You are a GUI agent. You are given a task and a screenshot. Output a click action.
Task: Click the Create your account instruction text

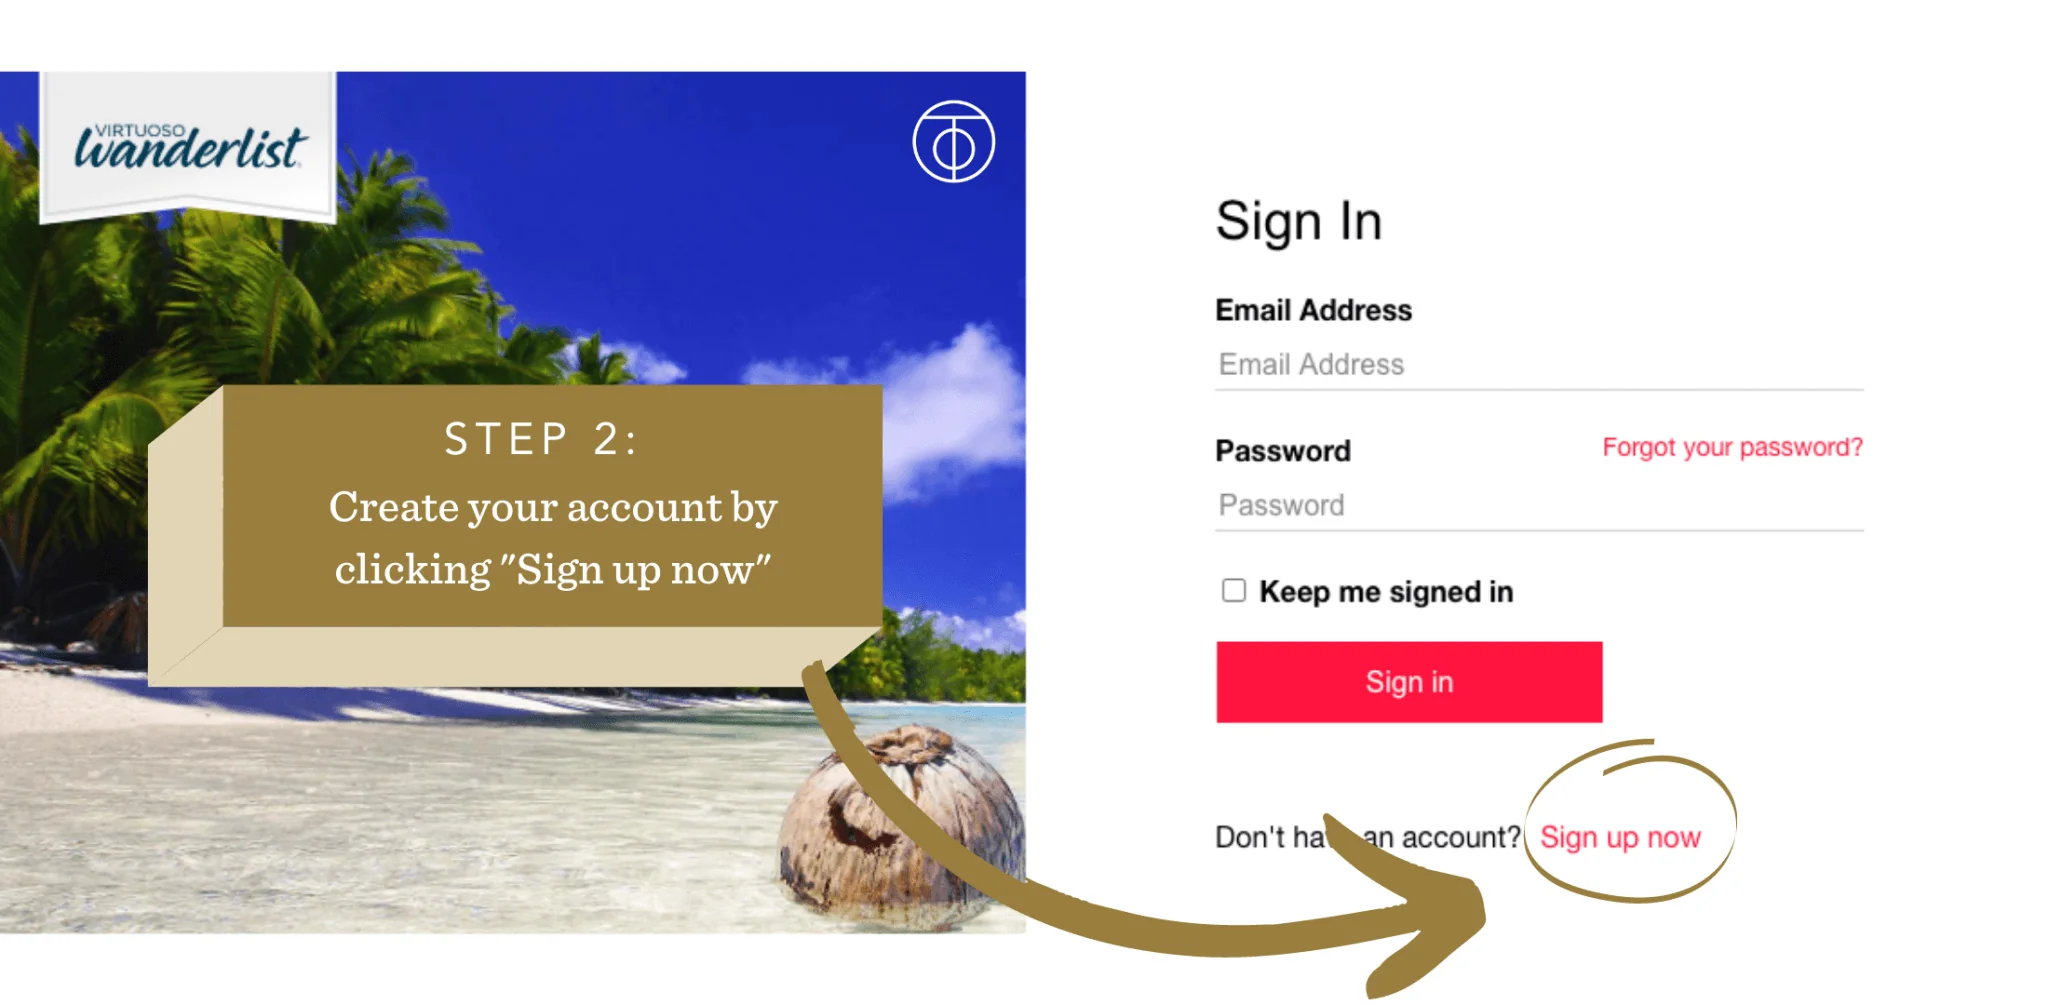click(x=553, y=538)
